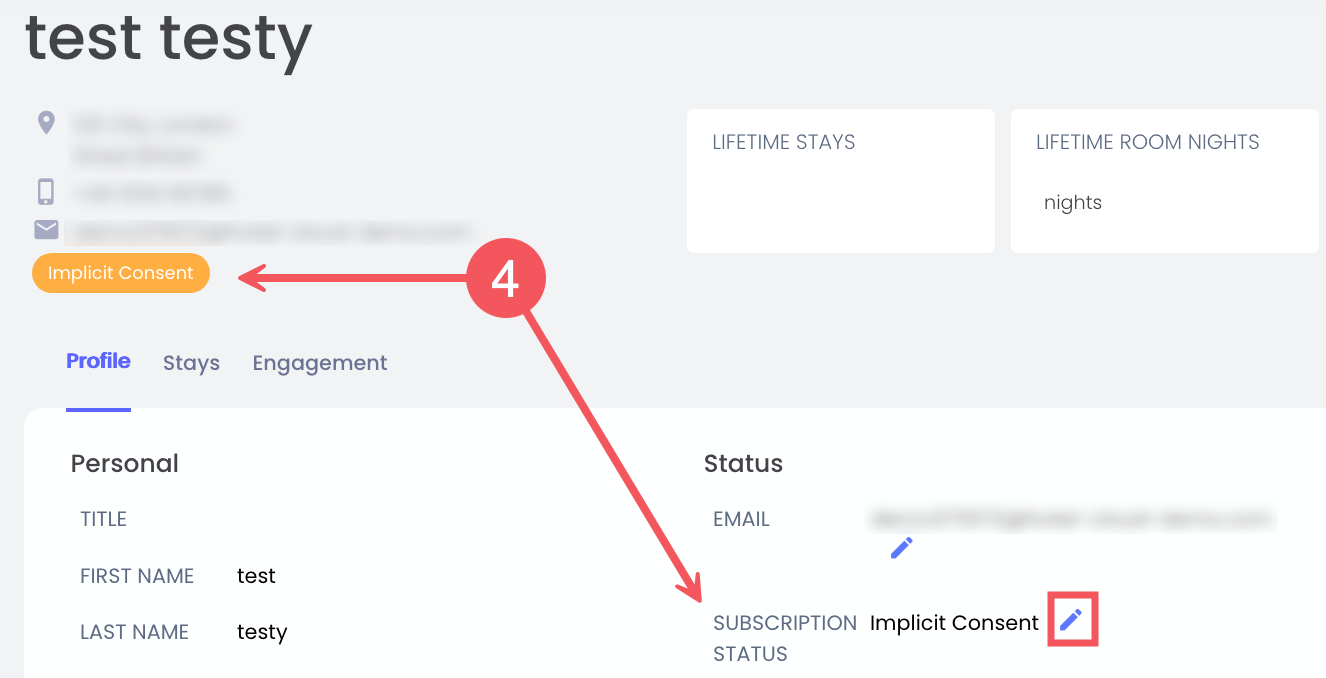Click the email envelope icon
This screenshot has height=678, width=1326.
[x=46, y=230]
